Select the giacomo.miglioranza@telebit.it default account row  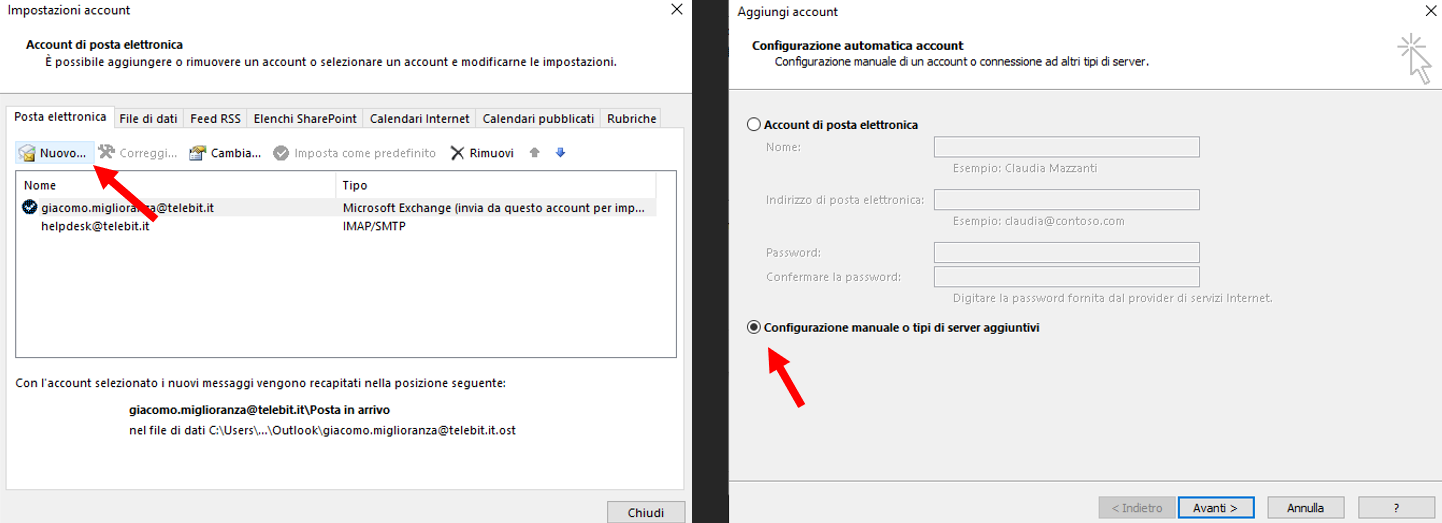click(x=128, y=208)
